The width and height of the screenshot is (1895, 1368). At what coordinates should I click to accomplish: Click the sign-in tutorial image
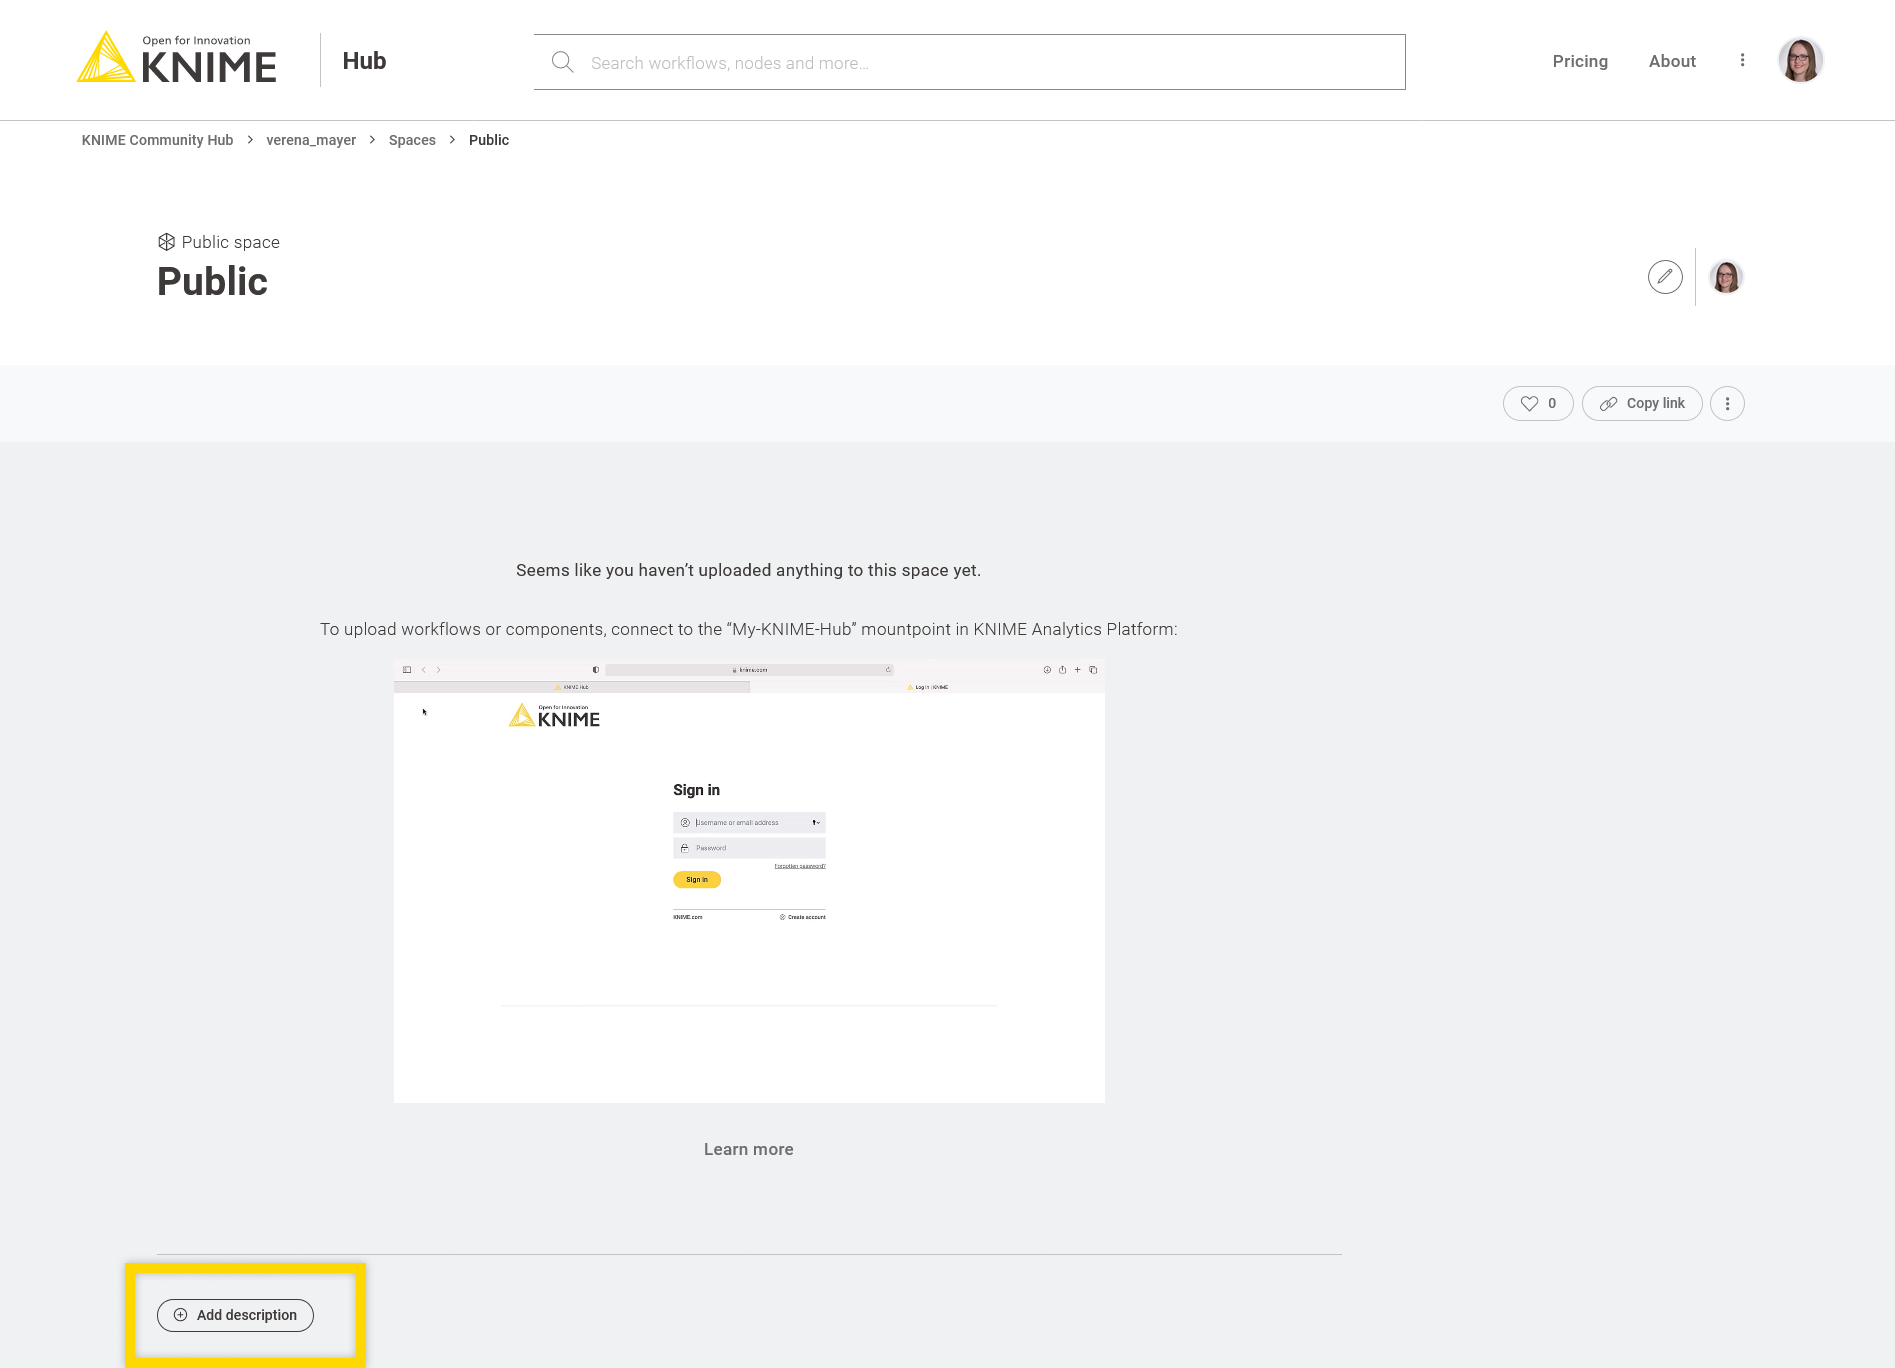749,881
